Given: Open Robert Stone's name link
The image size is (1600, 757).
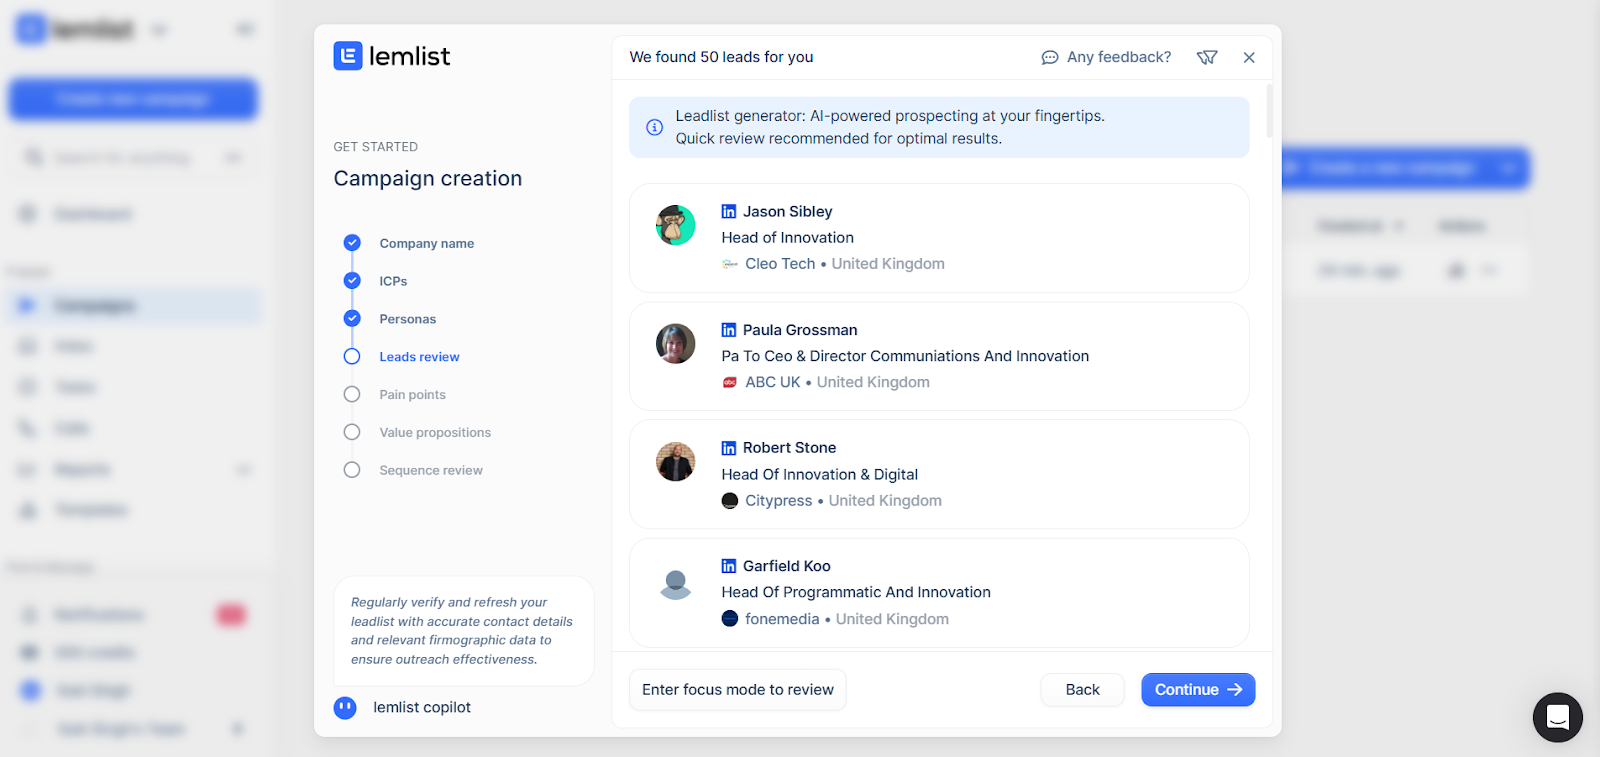Looking at the screenshot, I should pos(789,448).
